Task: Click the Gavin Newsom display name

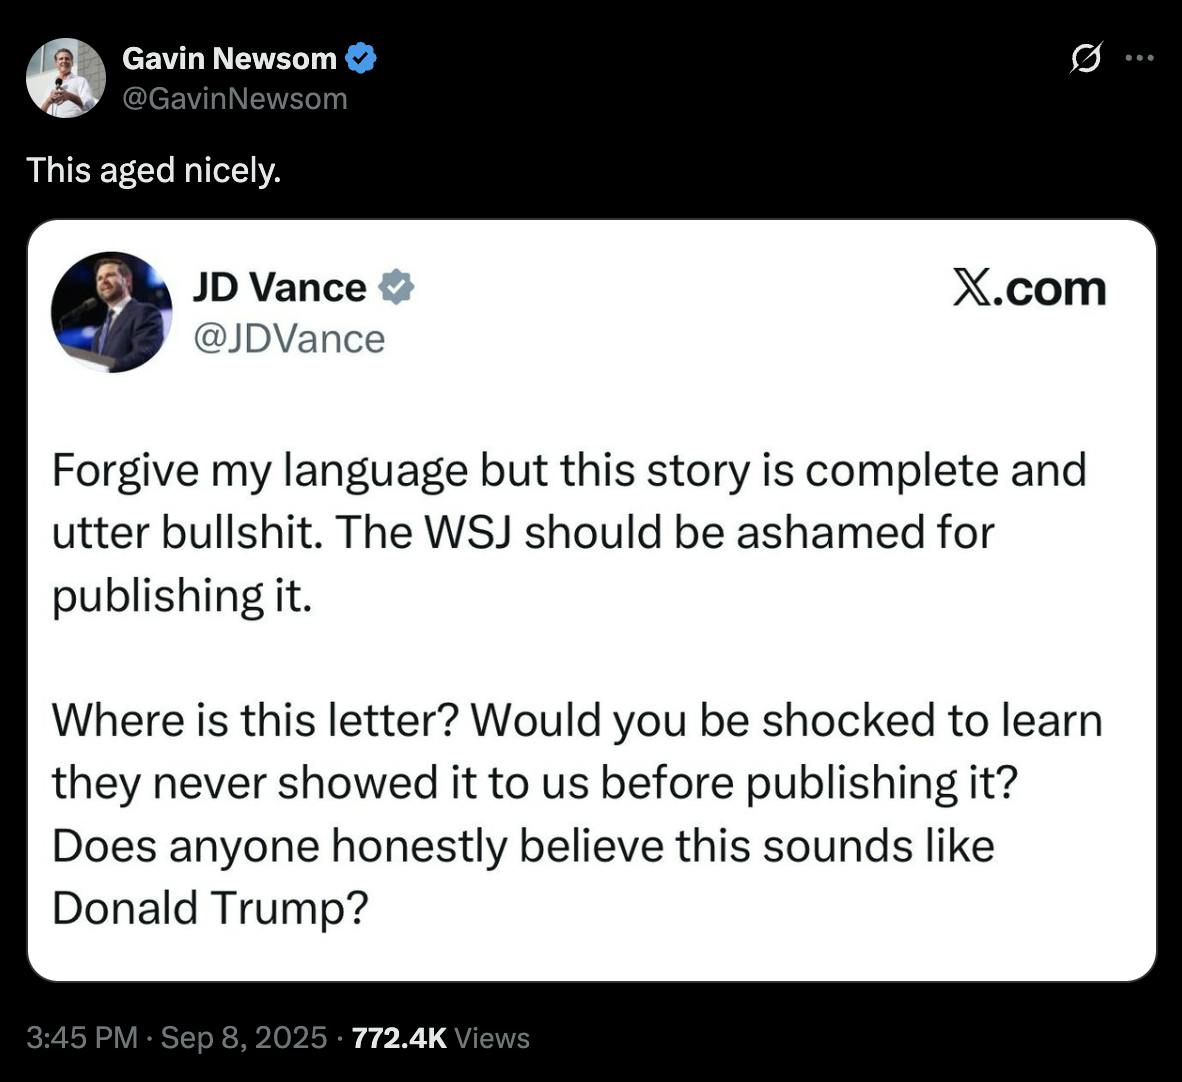Action: pyautogui.click(x=229, y=58)
